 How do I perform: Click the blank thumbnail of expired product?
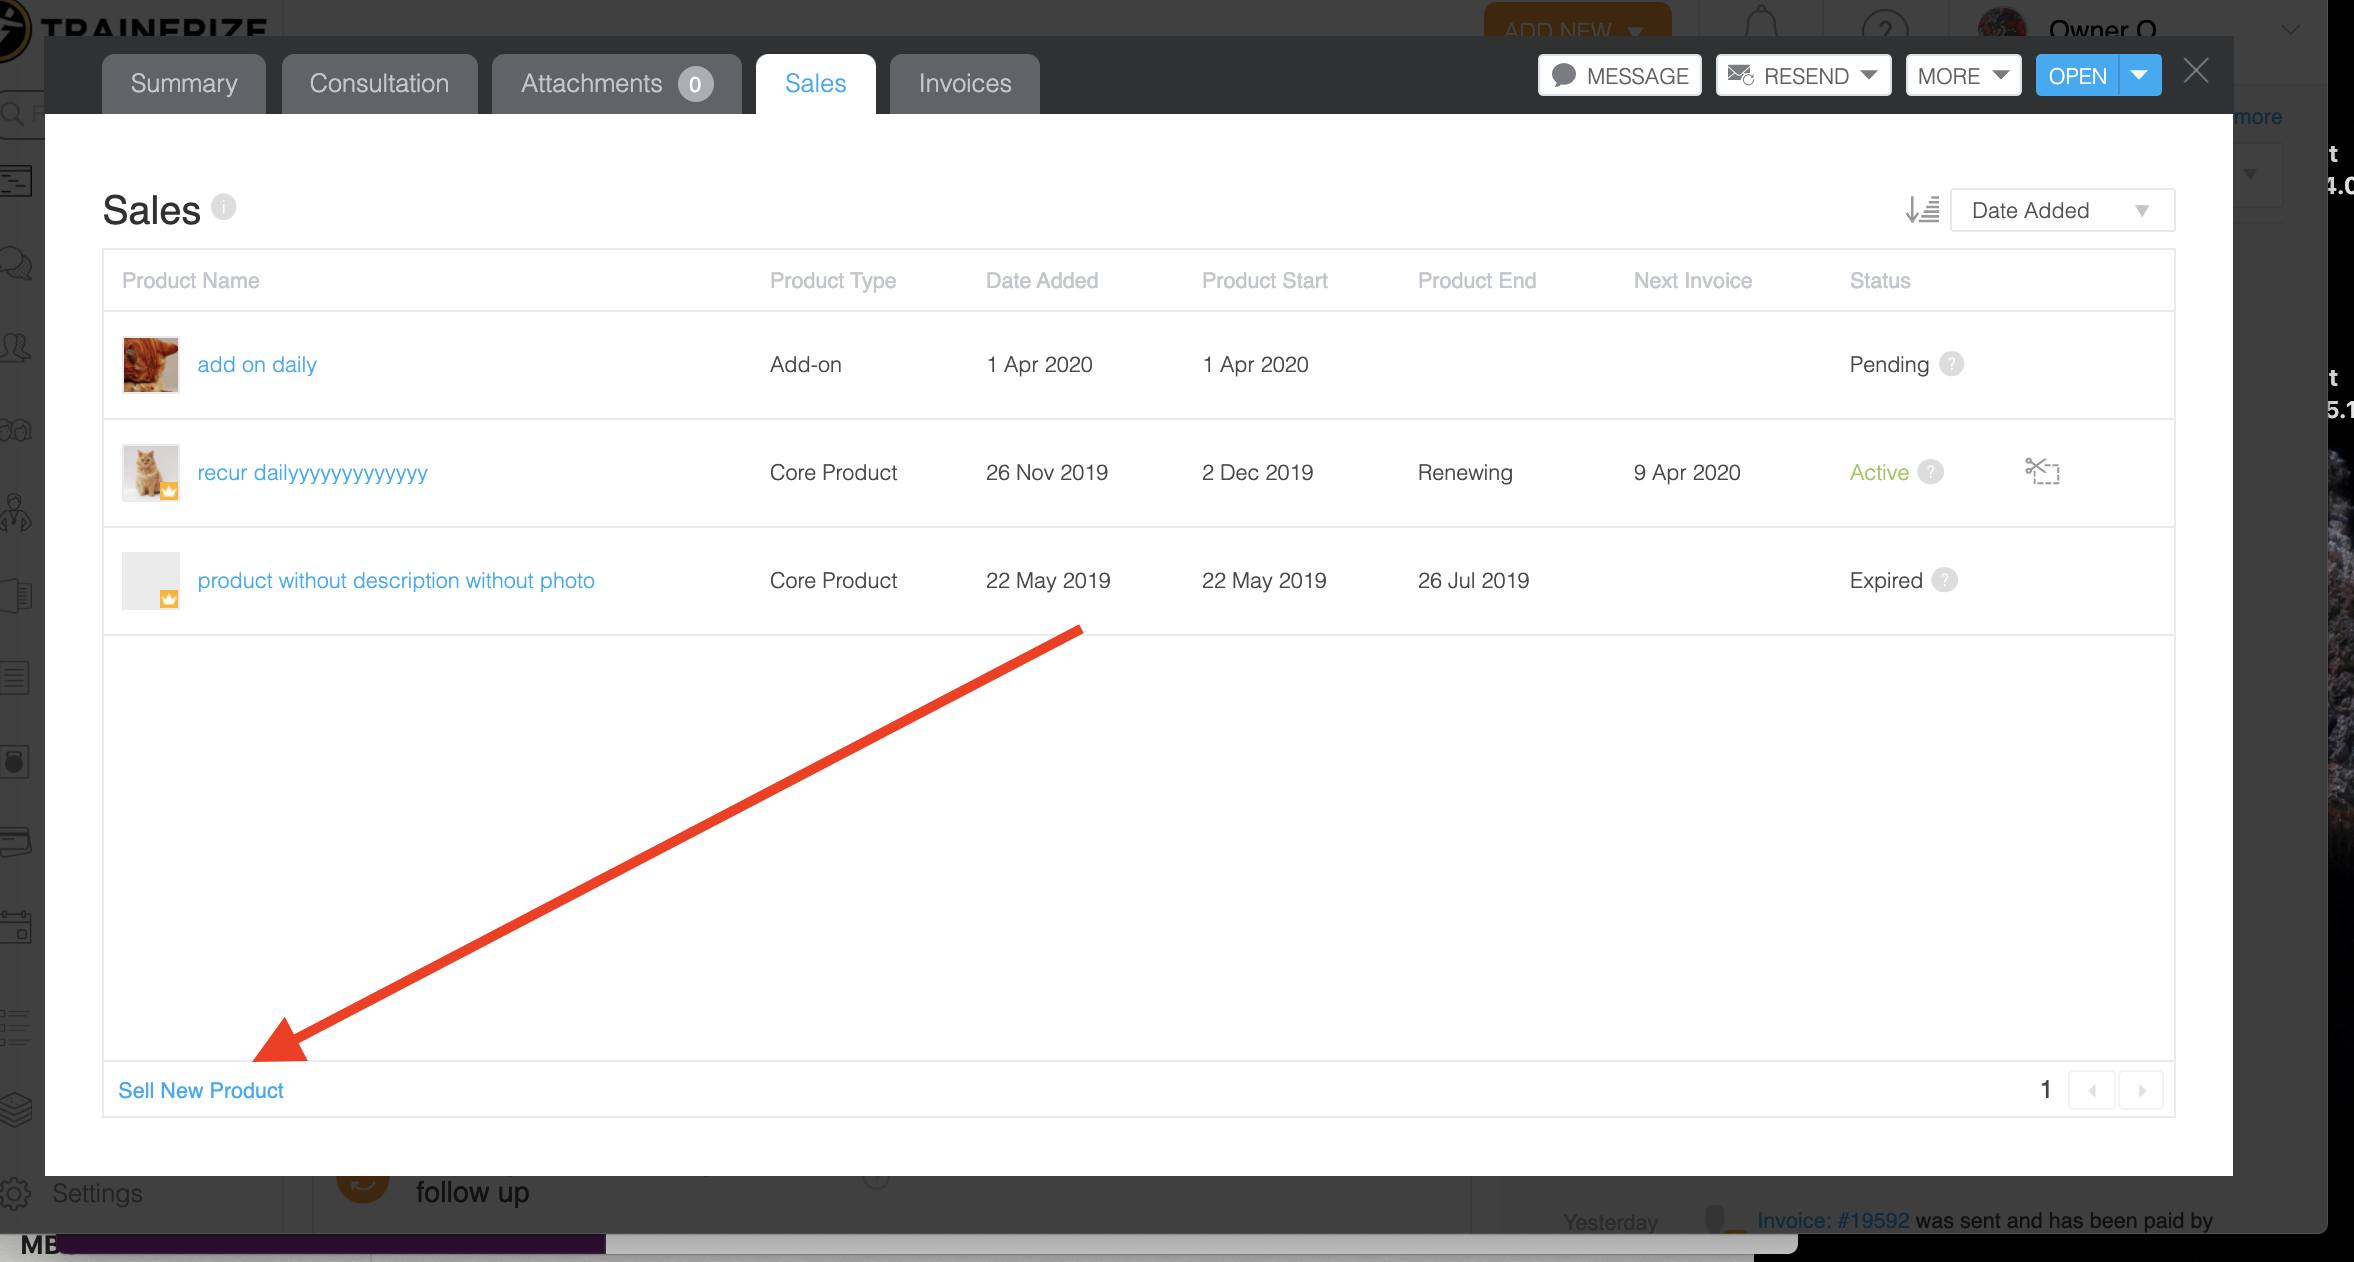150,581
